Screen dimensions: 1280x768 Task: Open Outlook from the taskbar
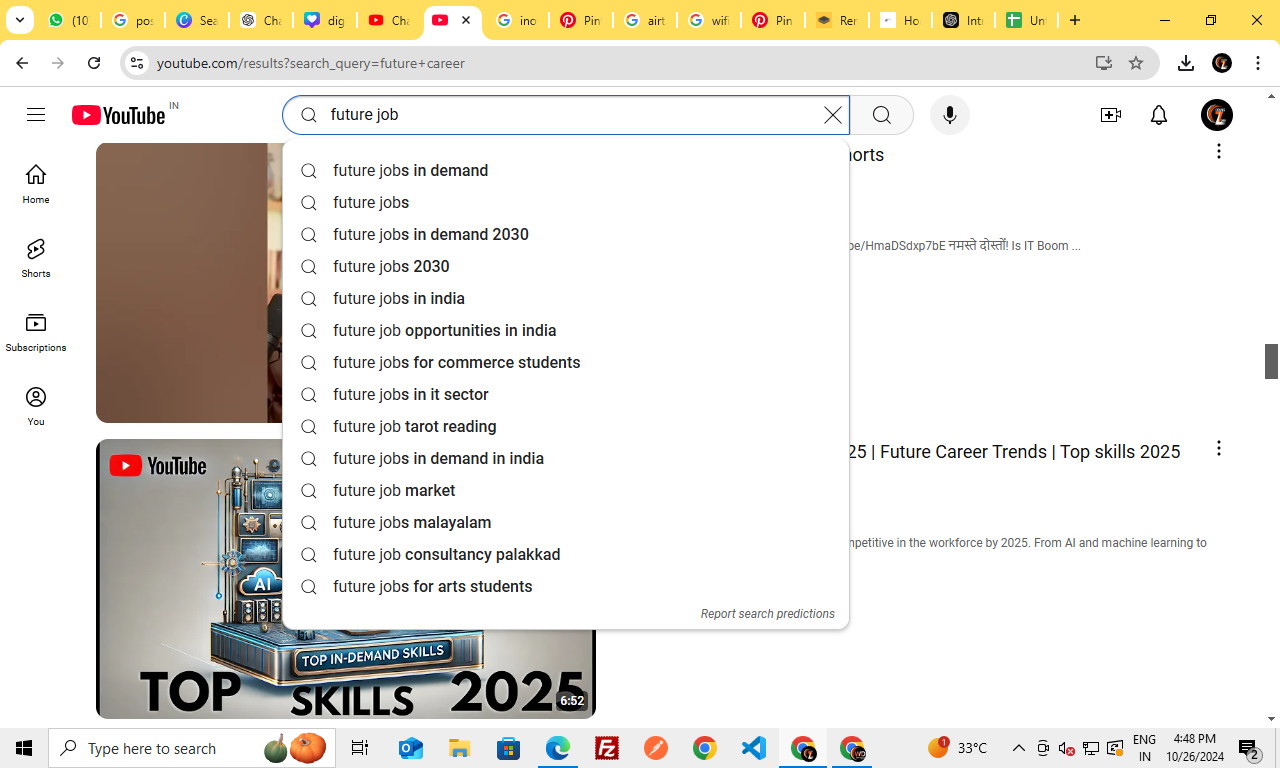410,748
